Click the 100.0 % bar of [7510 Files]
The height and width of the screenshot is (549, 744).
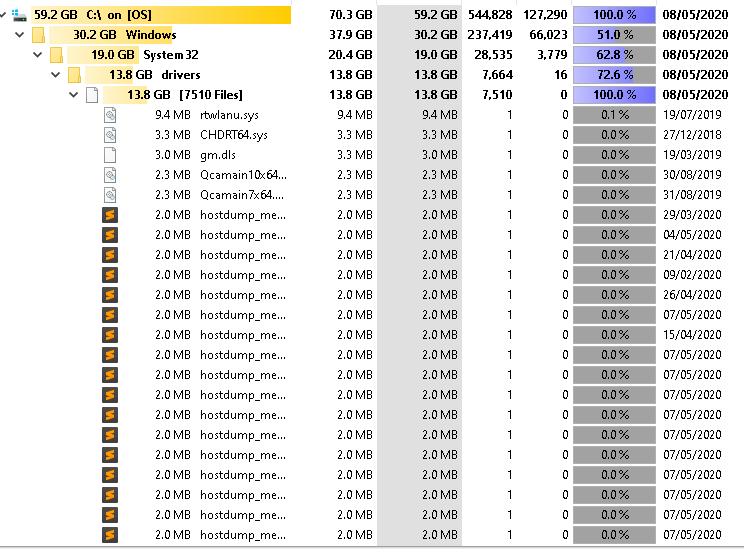[614, 94]
